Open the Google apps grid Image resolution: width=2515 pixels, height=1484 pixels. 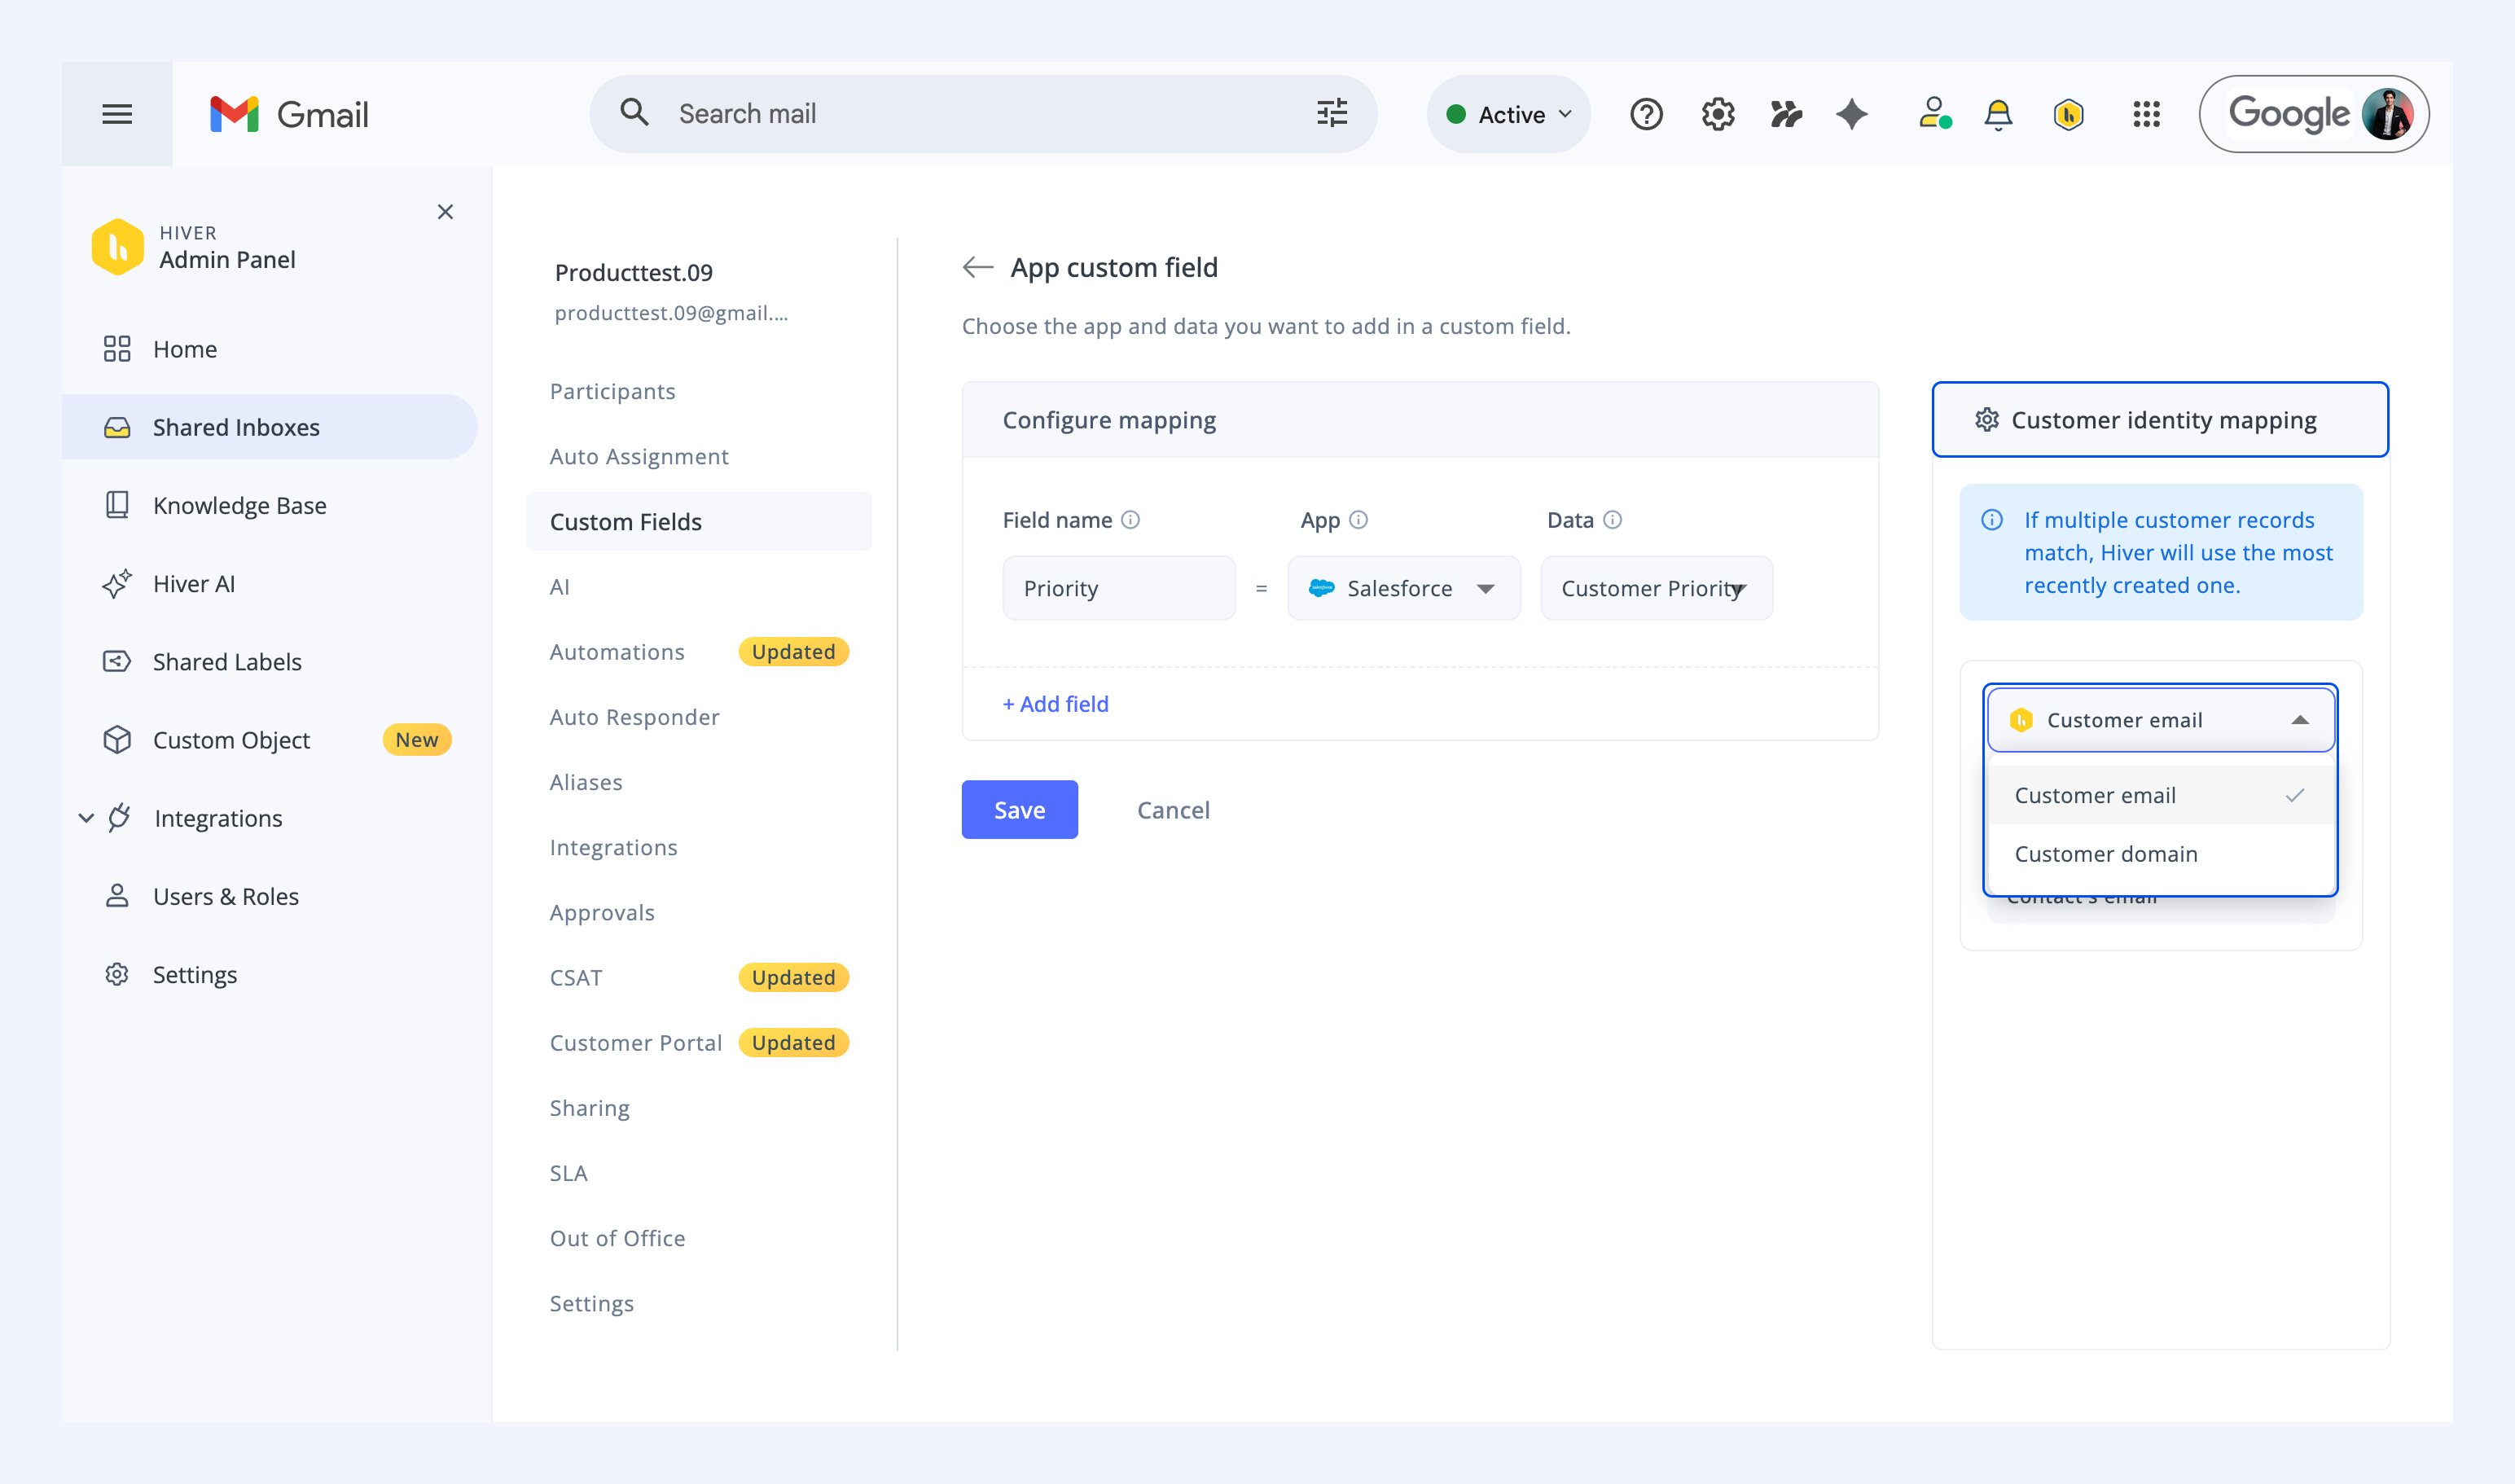[2146, 114]
